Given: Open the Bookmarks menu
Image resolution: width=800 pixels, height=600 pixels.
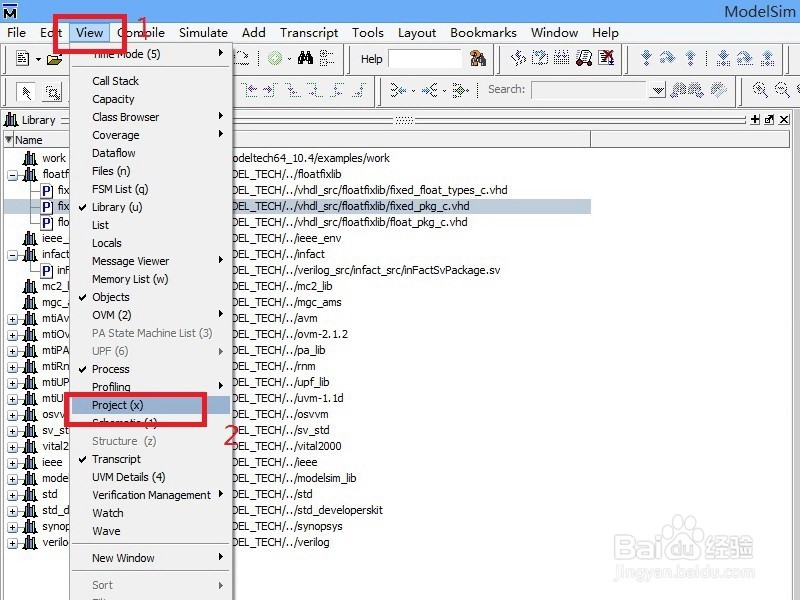Looking at the screenshot, I should coord(483,33).
